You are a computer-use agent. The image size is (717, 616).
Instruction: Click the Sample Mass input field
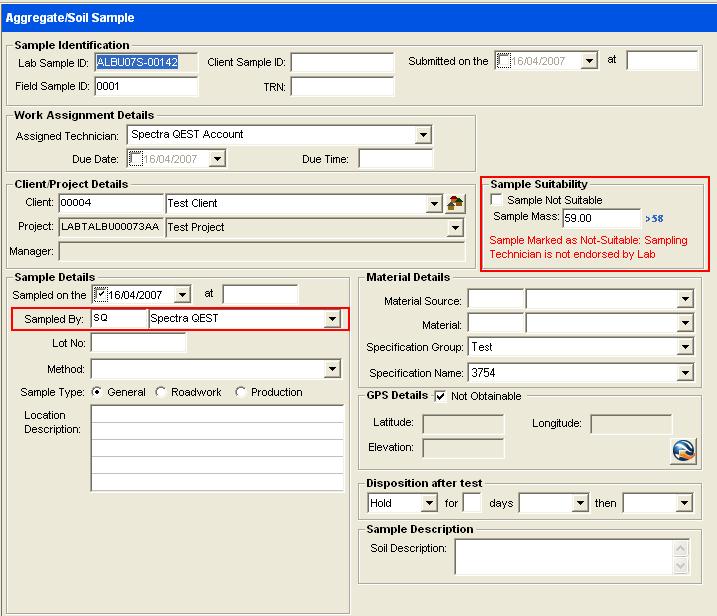[600, 218]
